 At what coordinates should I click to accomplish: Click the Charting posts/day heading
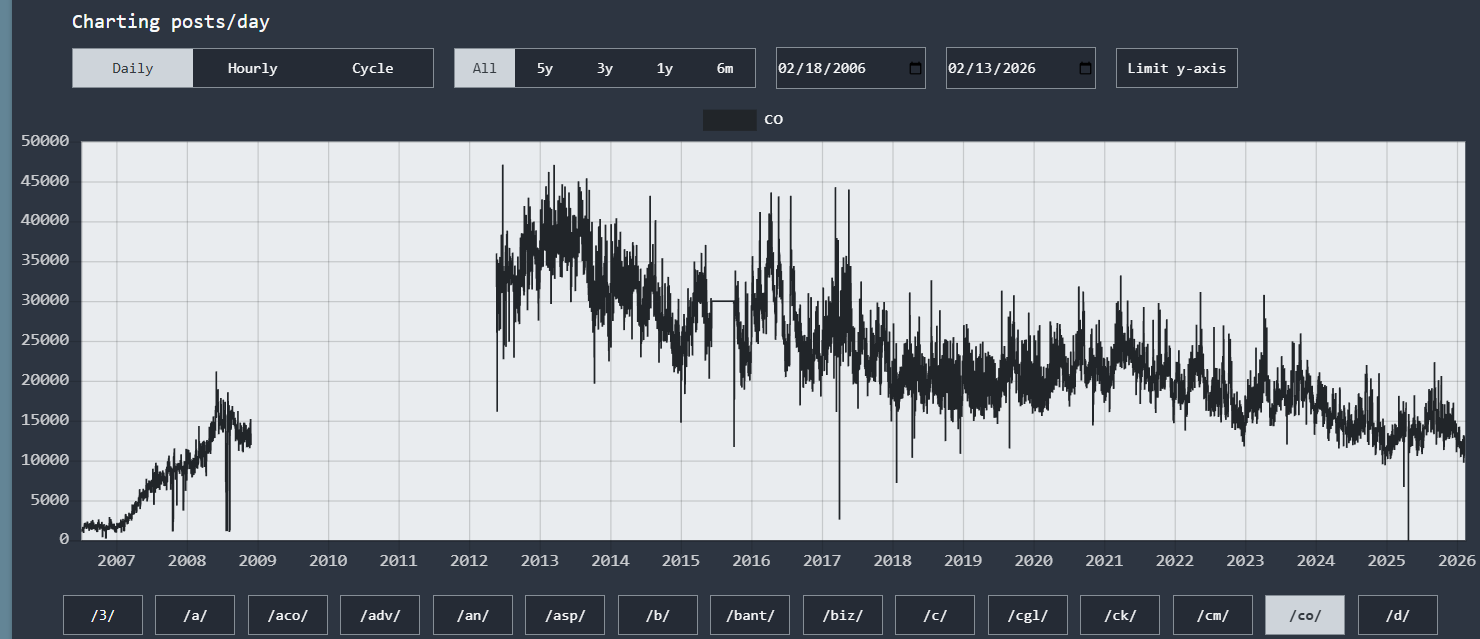pos(171,21)
